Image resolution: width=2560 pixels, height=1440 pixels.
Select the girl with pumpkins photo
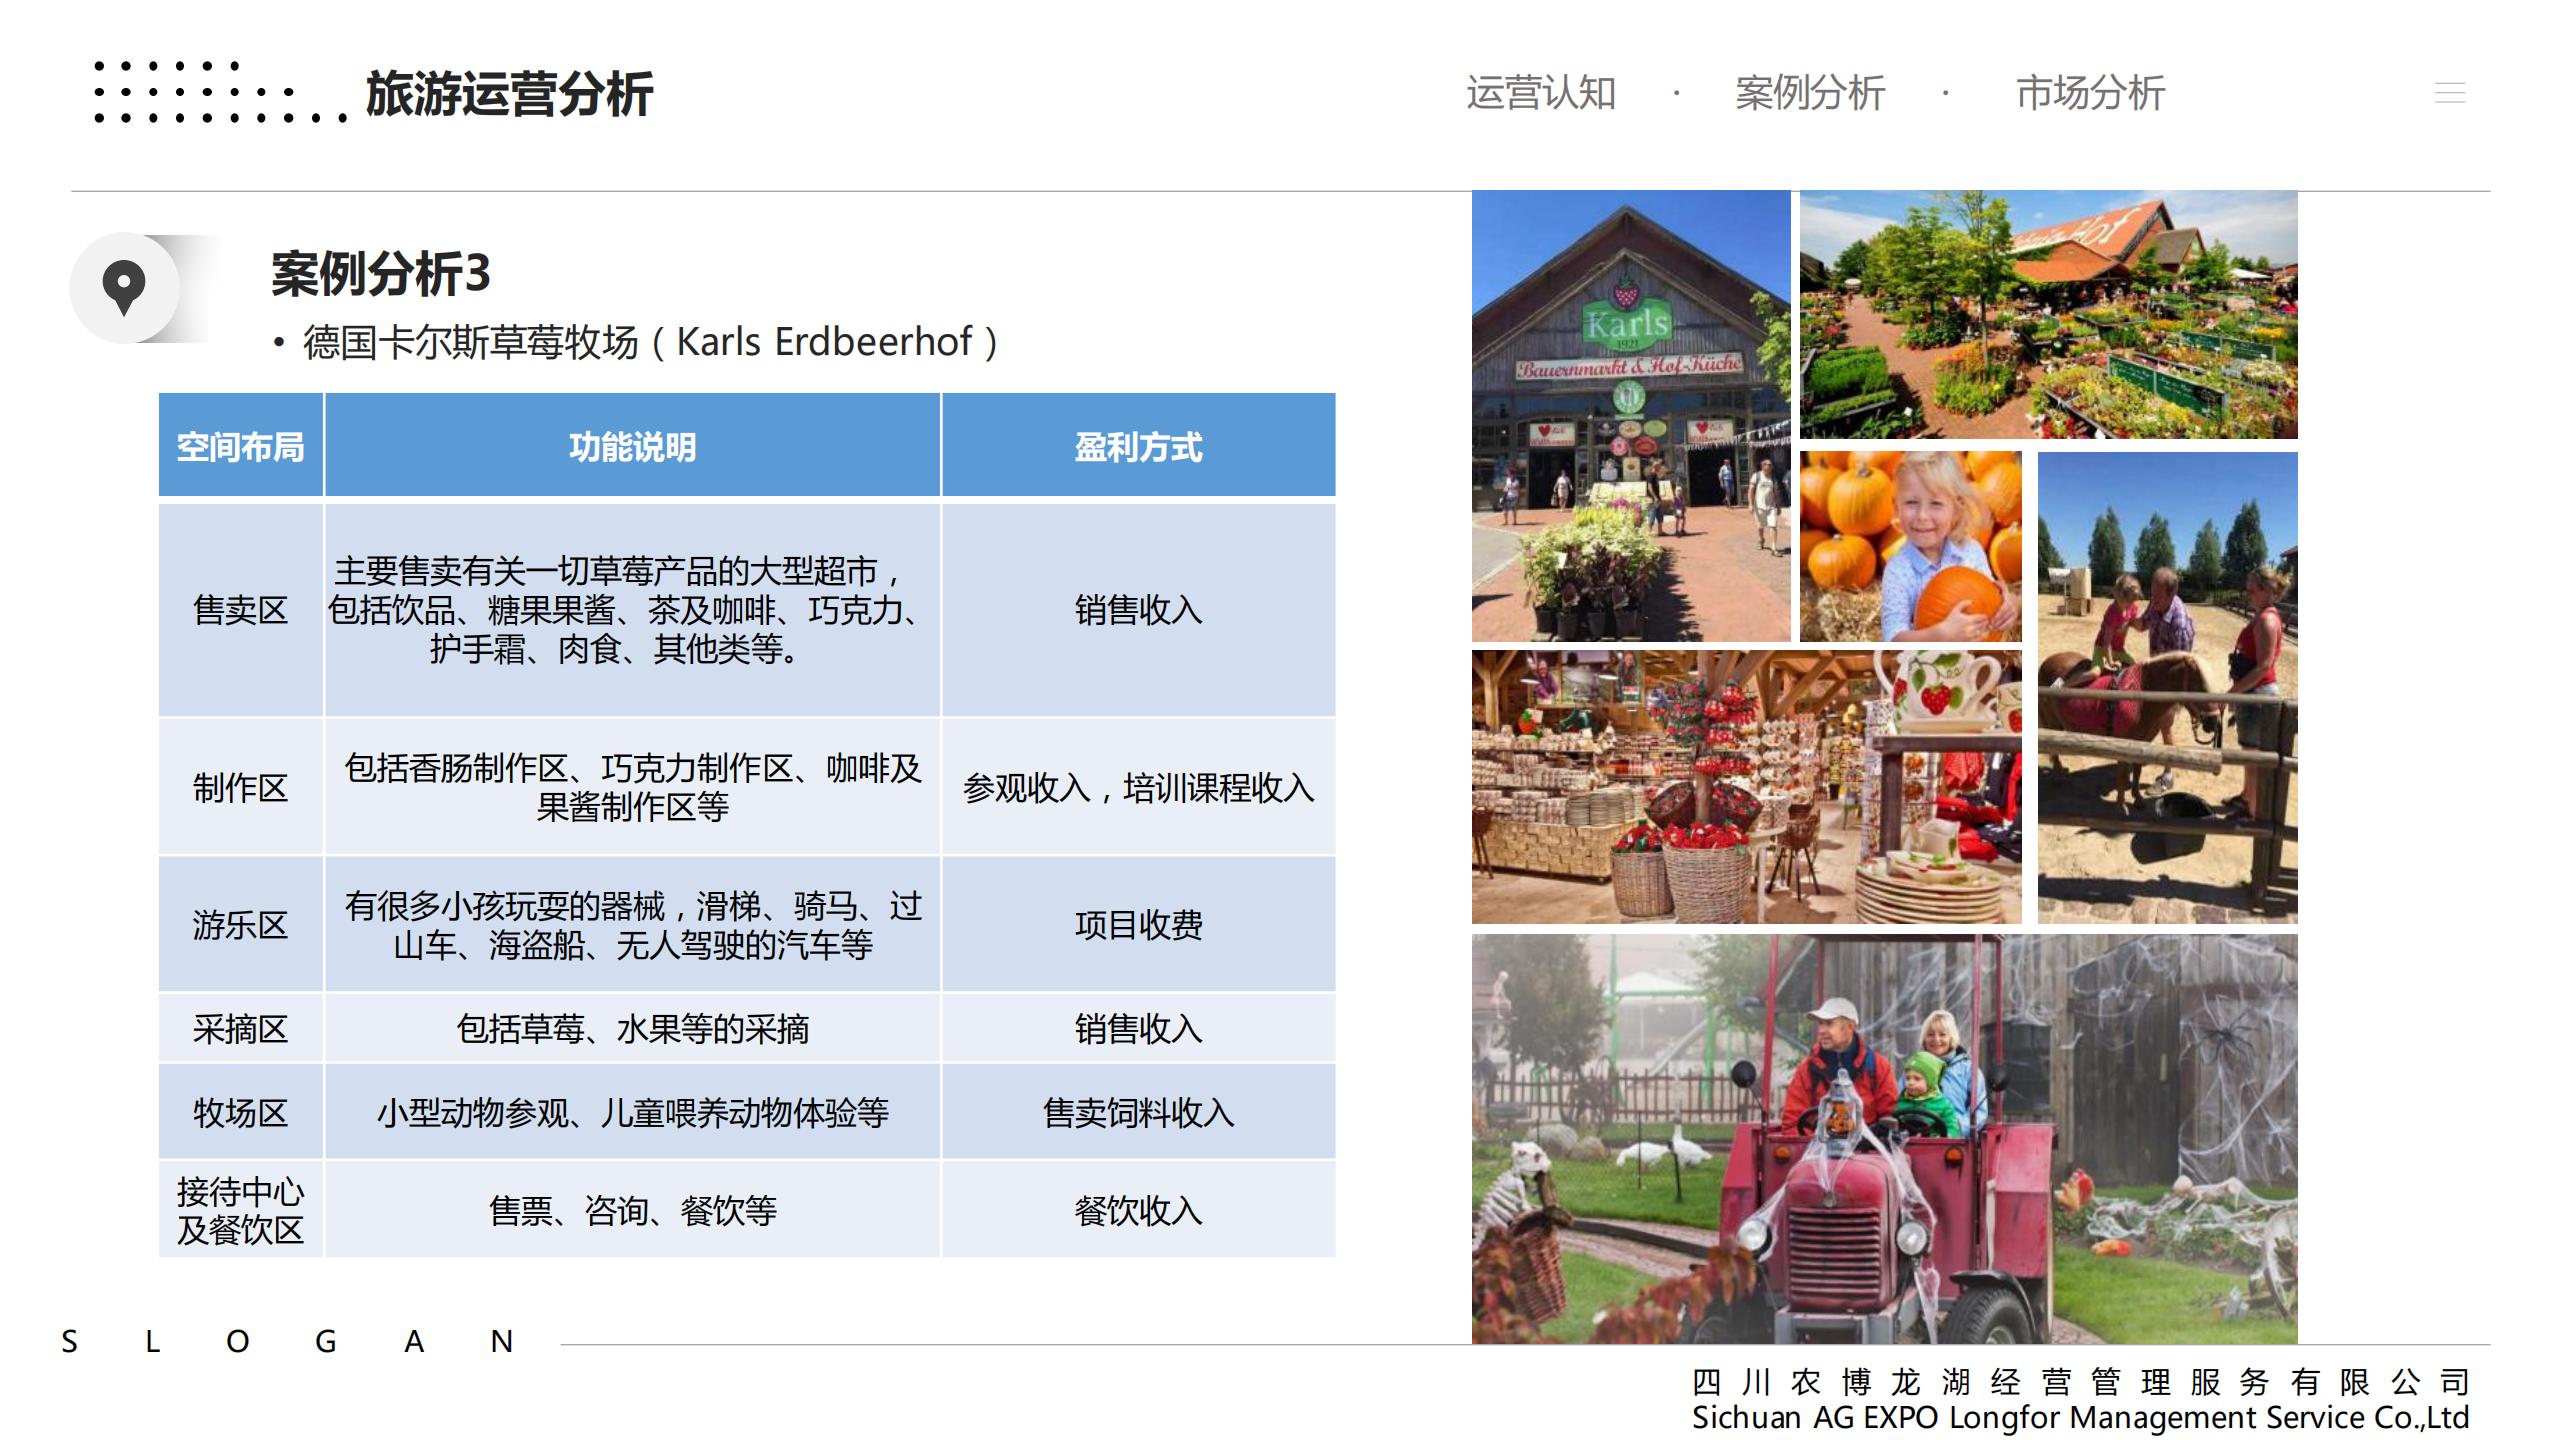[1910, 546]
